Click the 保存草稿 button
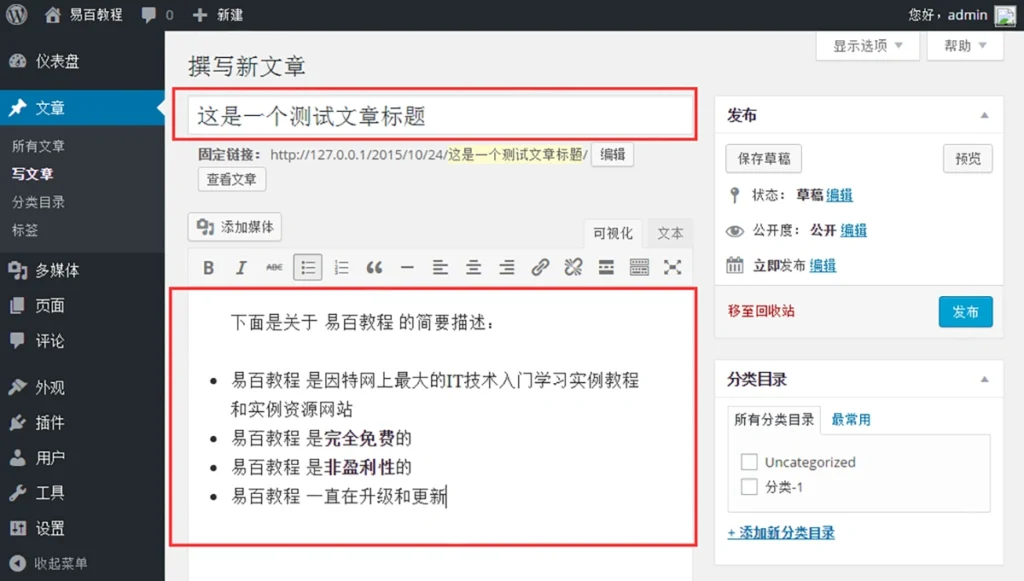 (763, 159)
